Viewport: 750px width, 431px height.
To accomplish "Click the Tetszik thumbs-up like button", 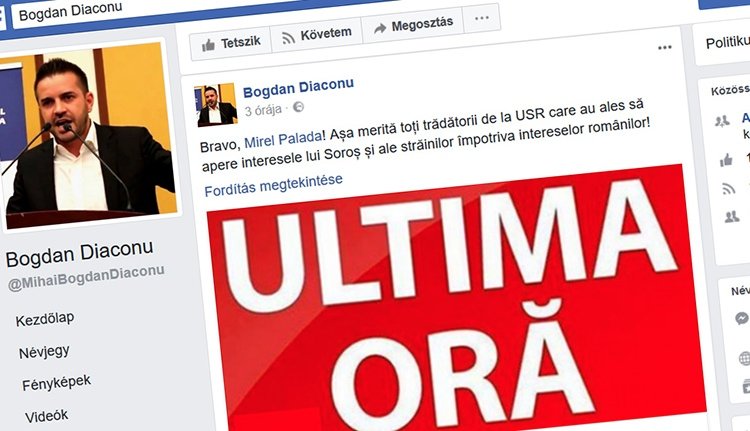I will click(231, 44).
